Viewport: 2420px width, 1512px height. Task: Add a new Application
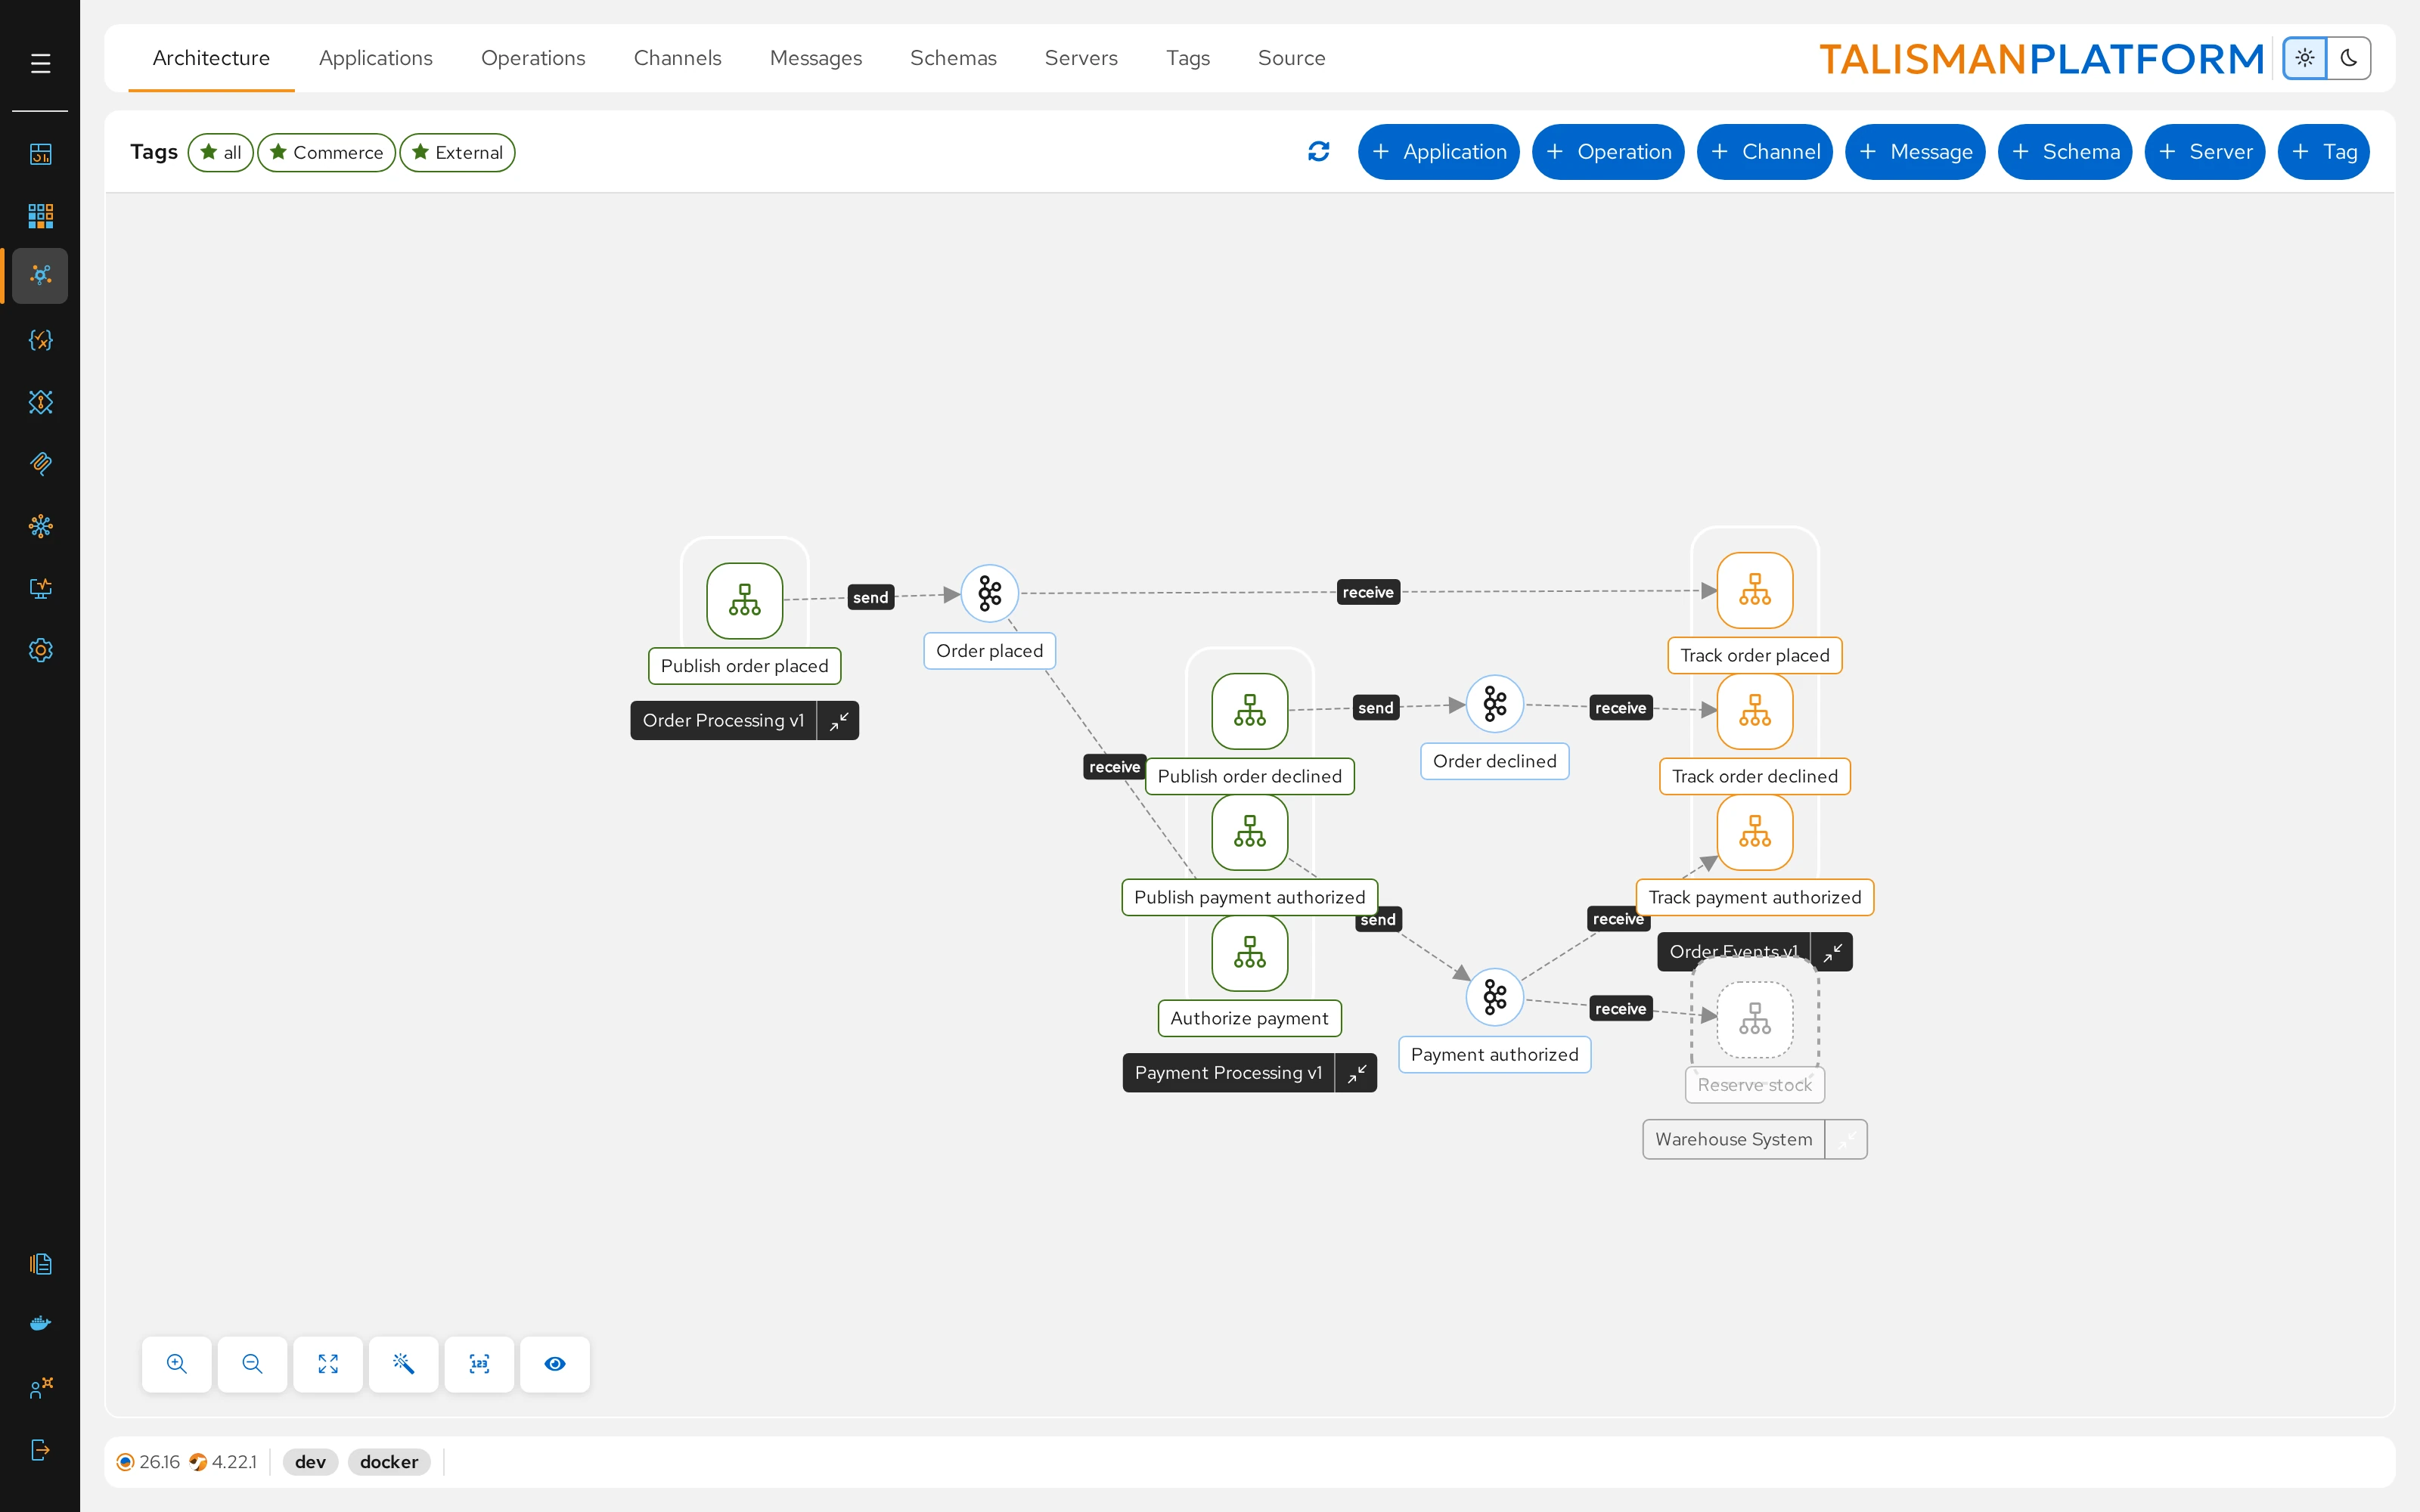[x=1438, y=152]
